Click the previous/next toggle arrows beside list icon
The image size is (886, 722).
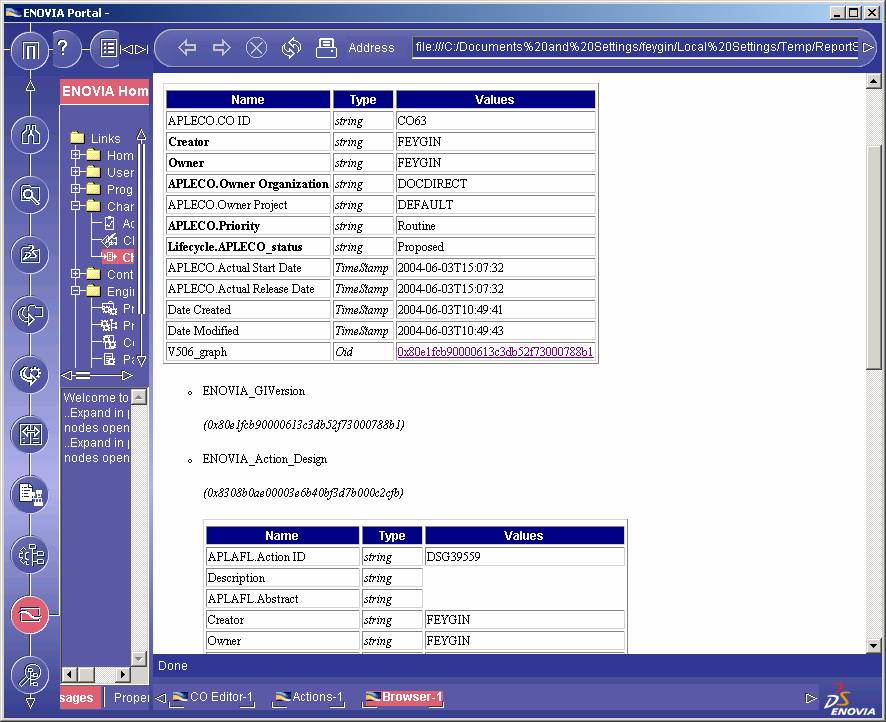pos(134,50)
